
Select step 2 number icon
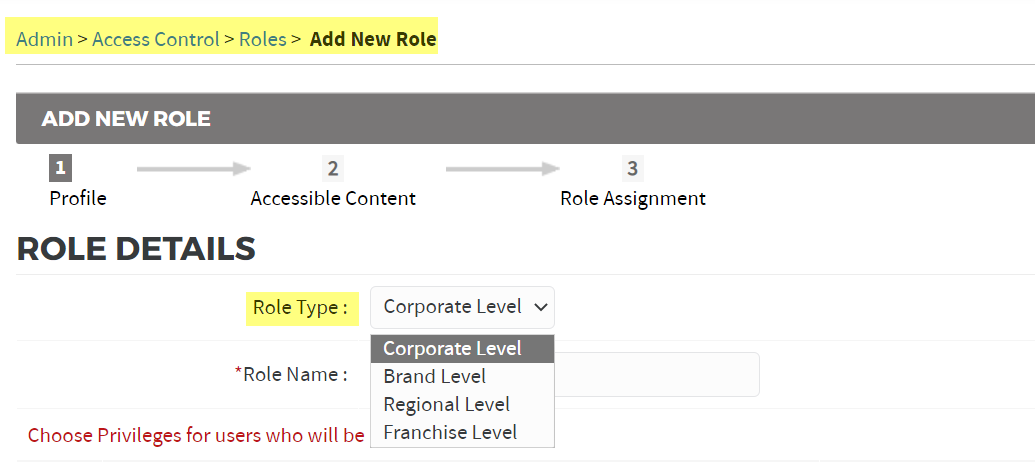click(333, 168)
